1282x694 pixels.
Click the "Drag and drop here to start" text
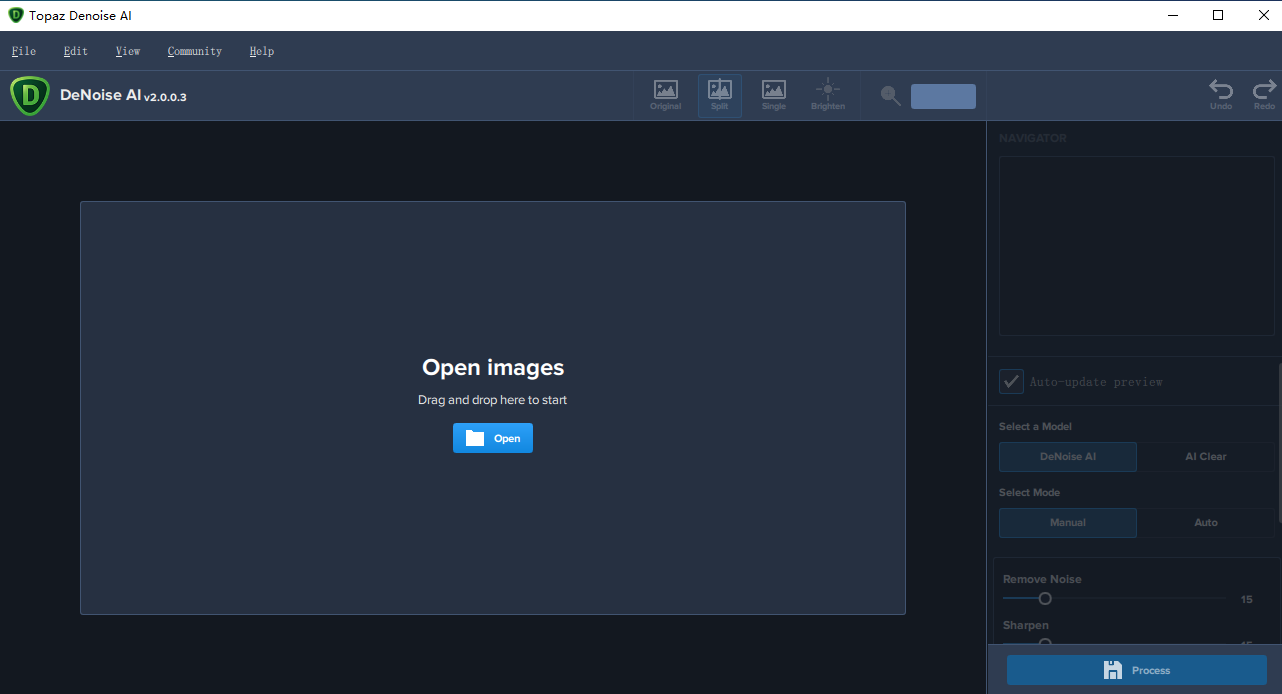492,400
